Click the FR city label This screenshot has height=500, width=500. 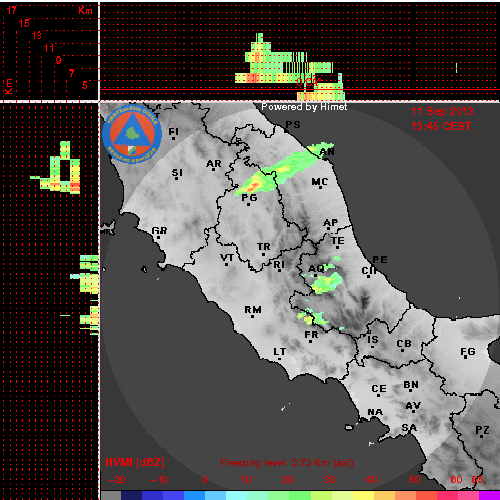[311, 334]
